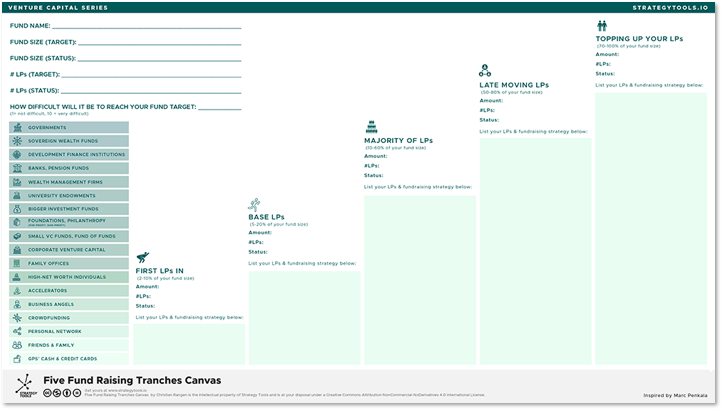
Task: Click the Sovereign Wealth Funds icon
Action: (x=17, y=141)
